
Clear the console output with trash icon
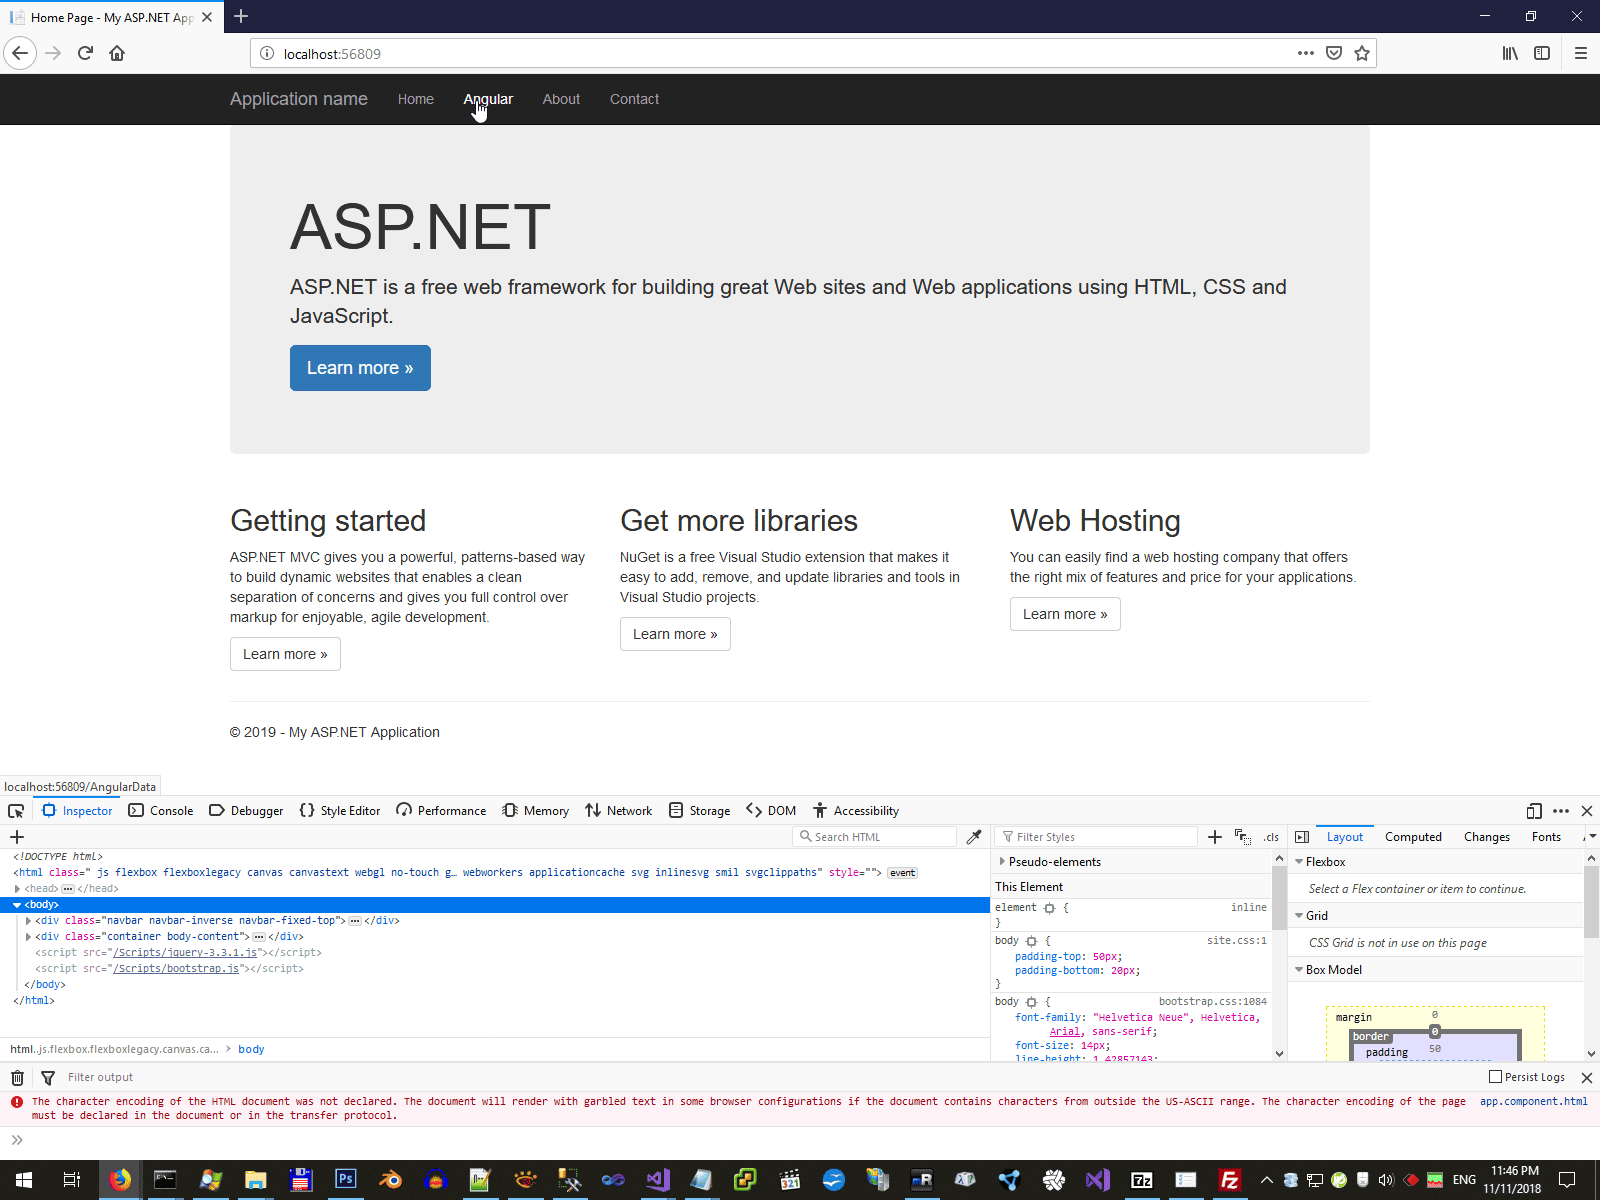point(17,1077)
